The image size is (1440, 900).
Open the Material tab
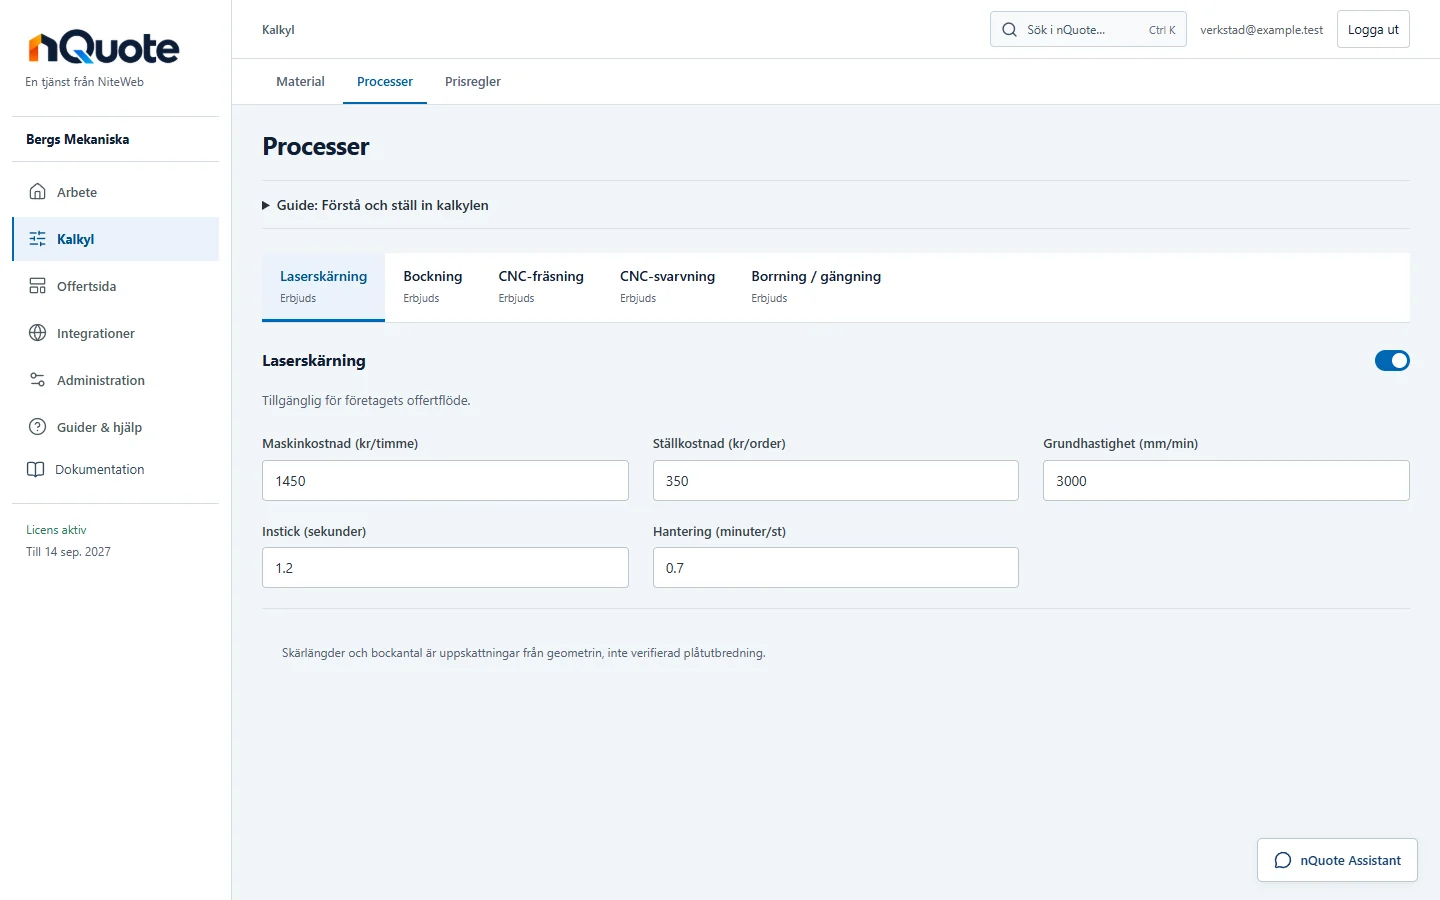pyautogui.click(x=300, y=82)
